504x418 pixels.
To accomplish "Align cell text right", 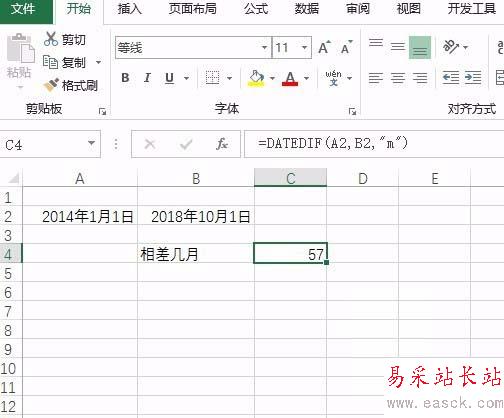I will (420, 78).
